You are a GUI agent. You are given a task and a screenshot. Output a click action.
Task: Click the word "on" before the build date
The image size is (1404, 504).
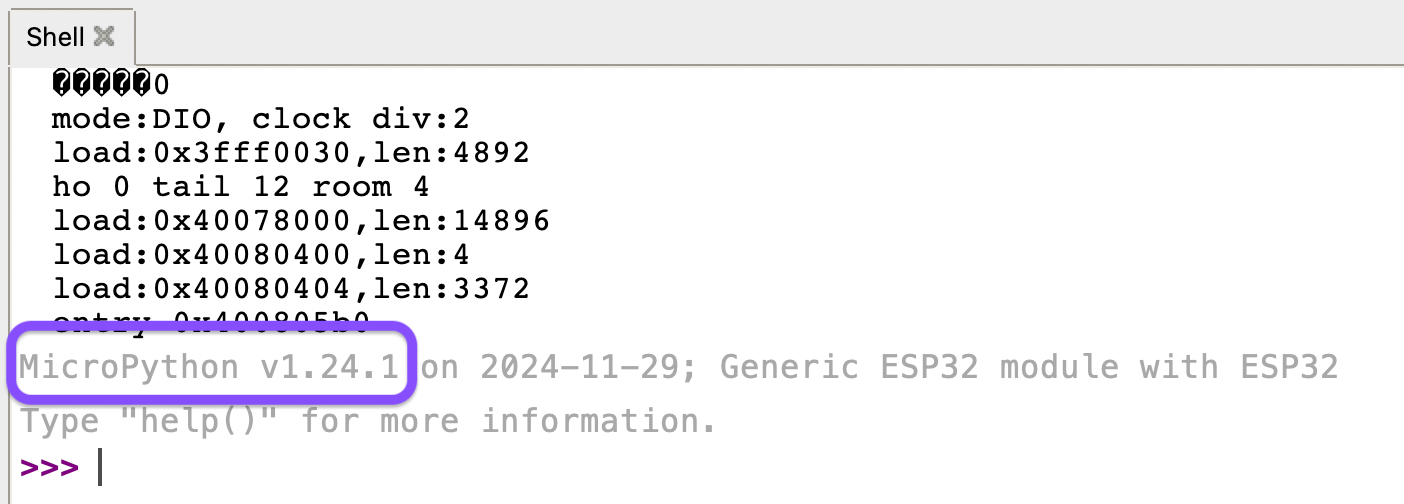coord(440,368)
